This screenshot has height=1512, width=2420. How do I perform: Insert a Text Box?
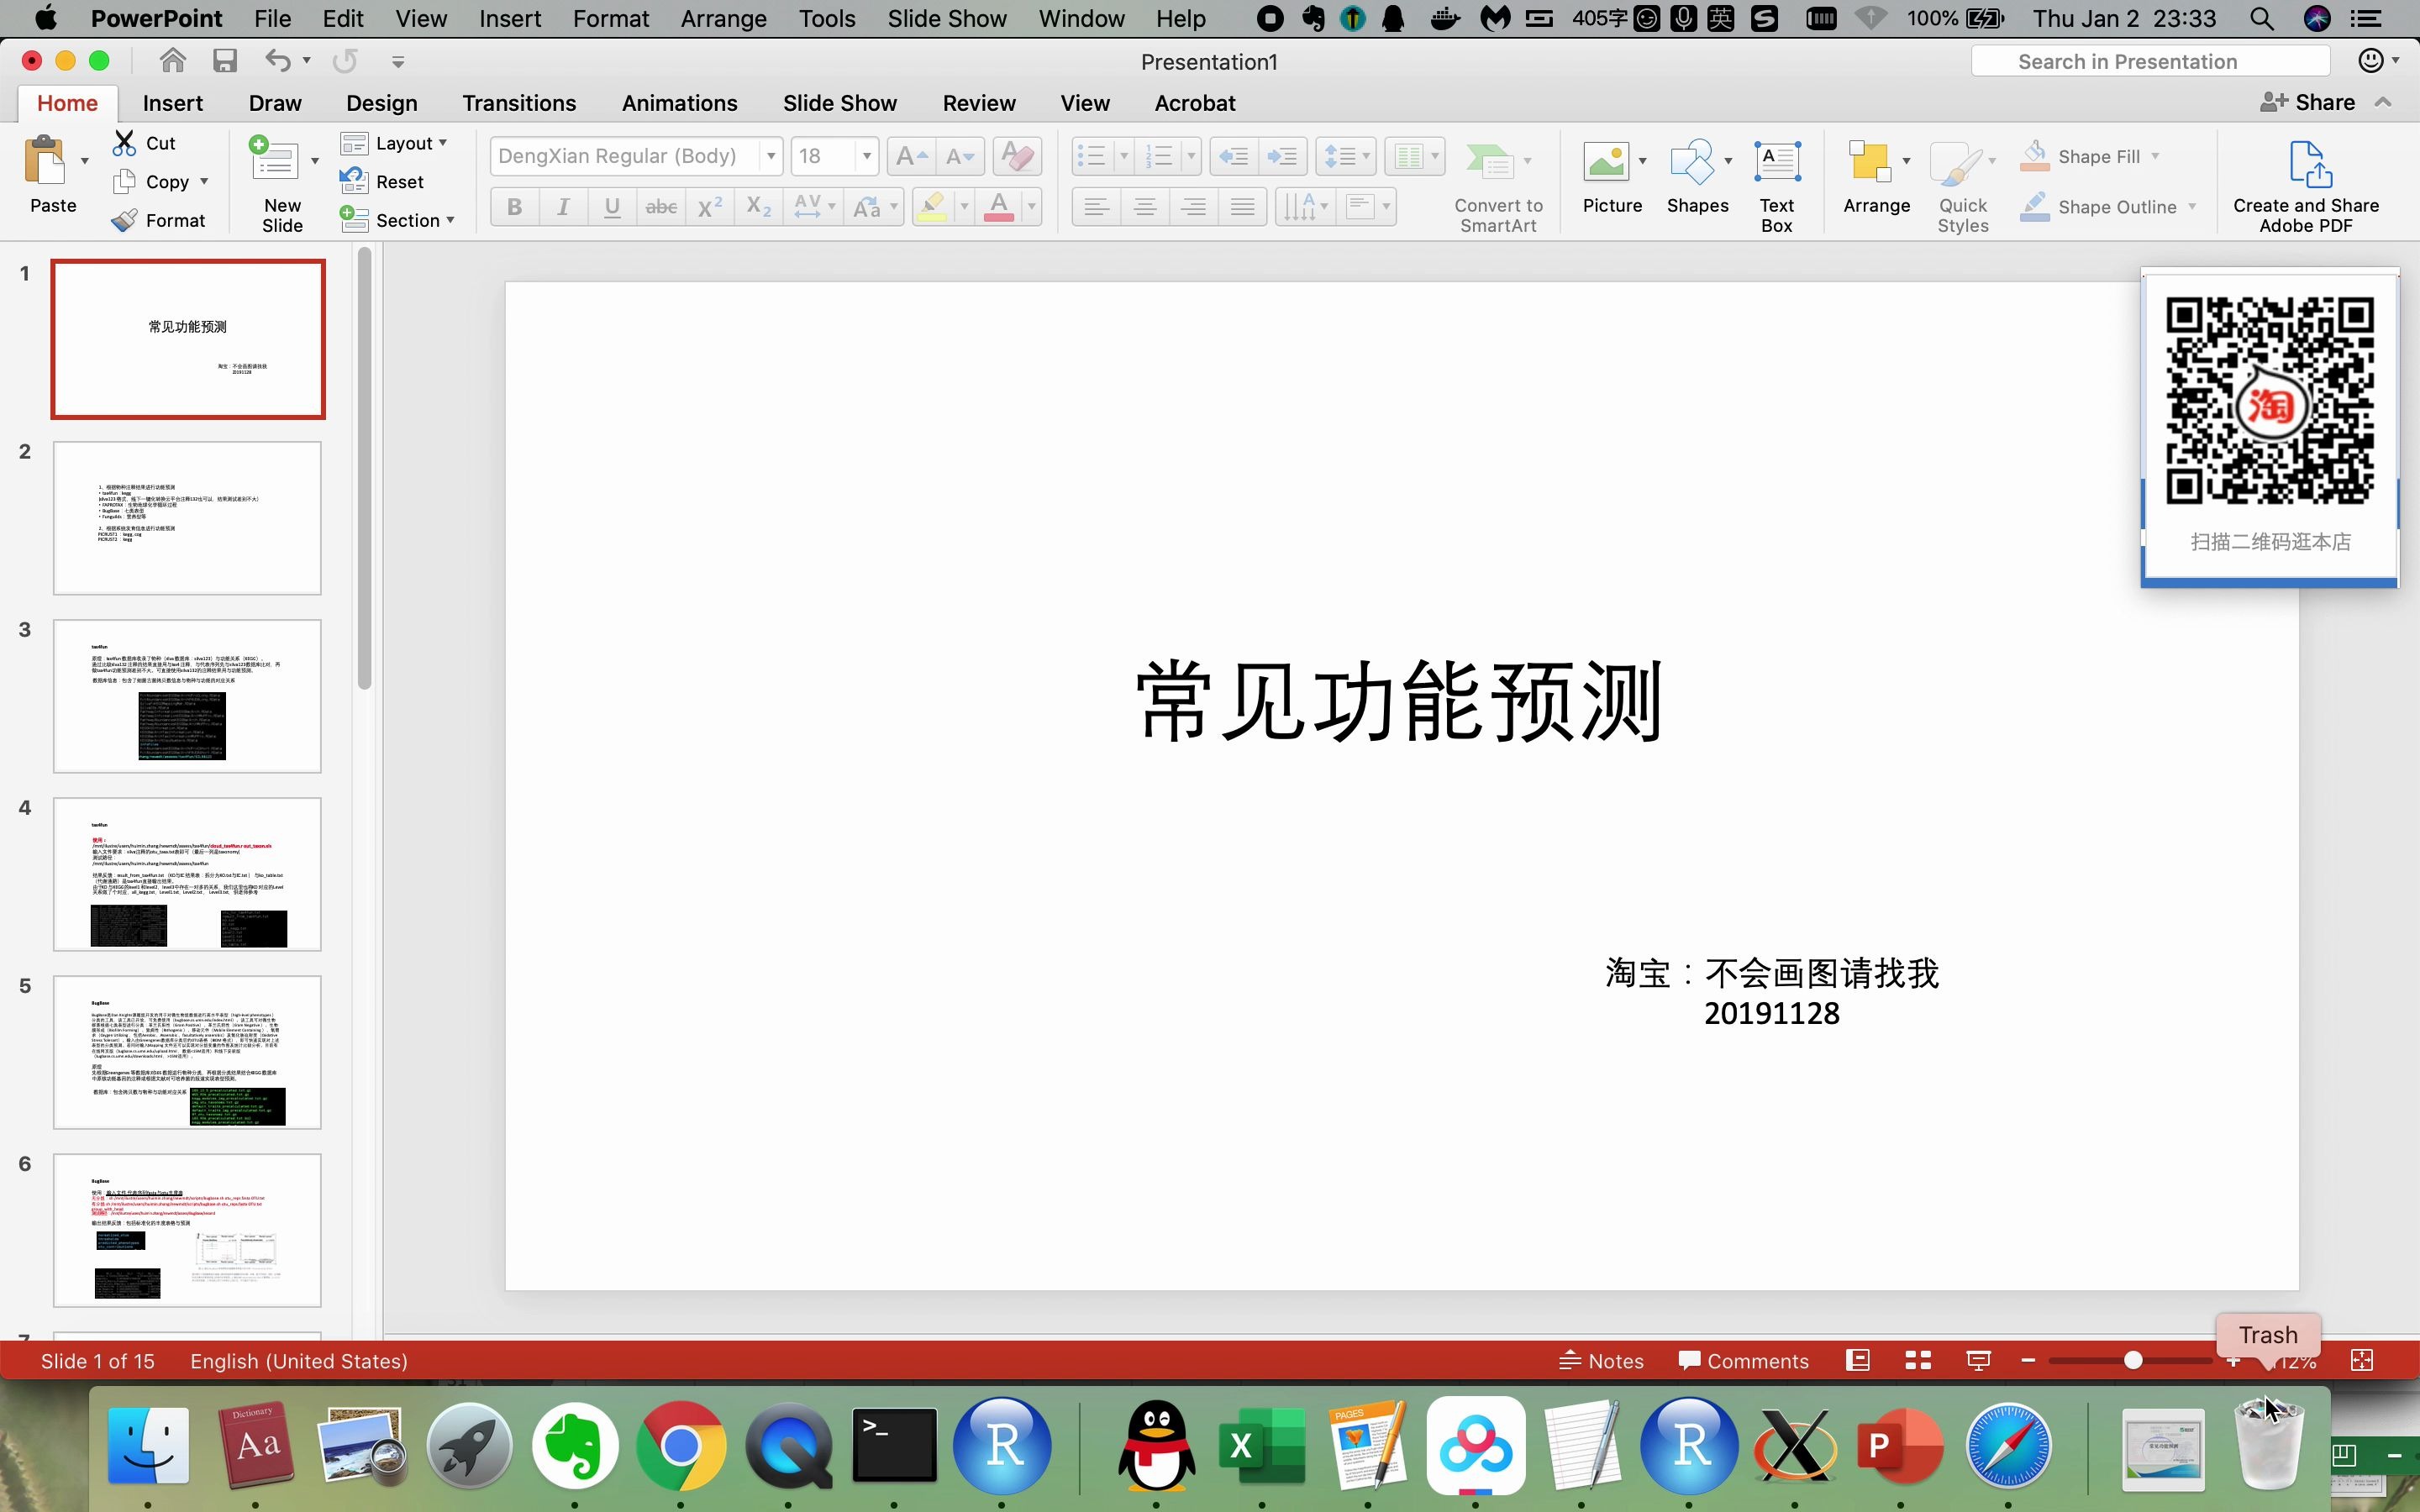coord(1777,186)
